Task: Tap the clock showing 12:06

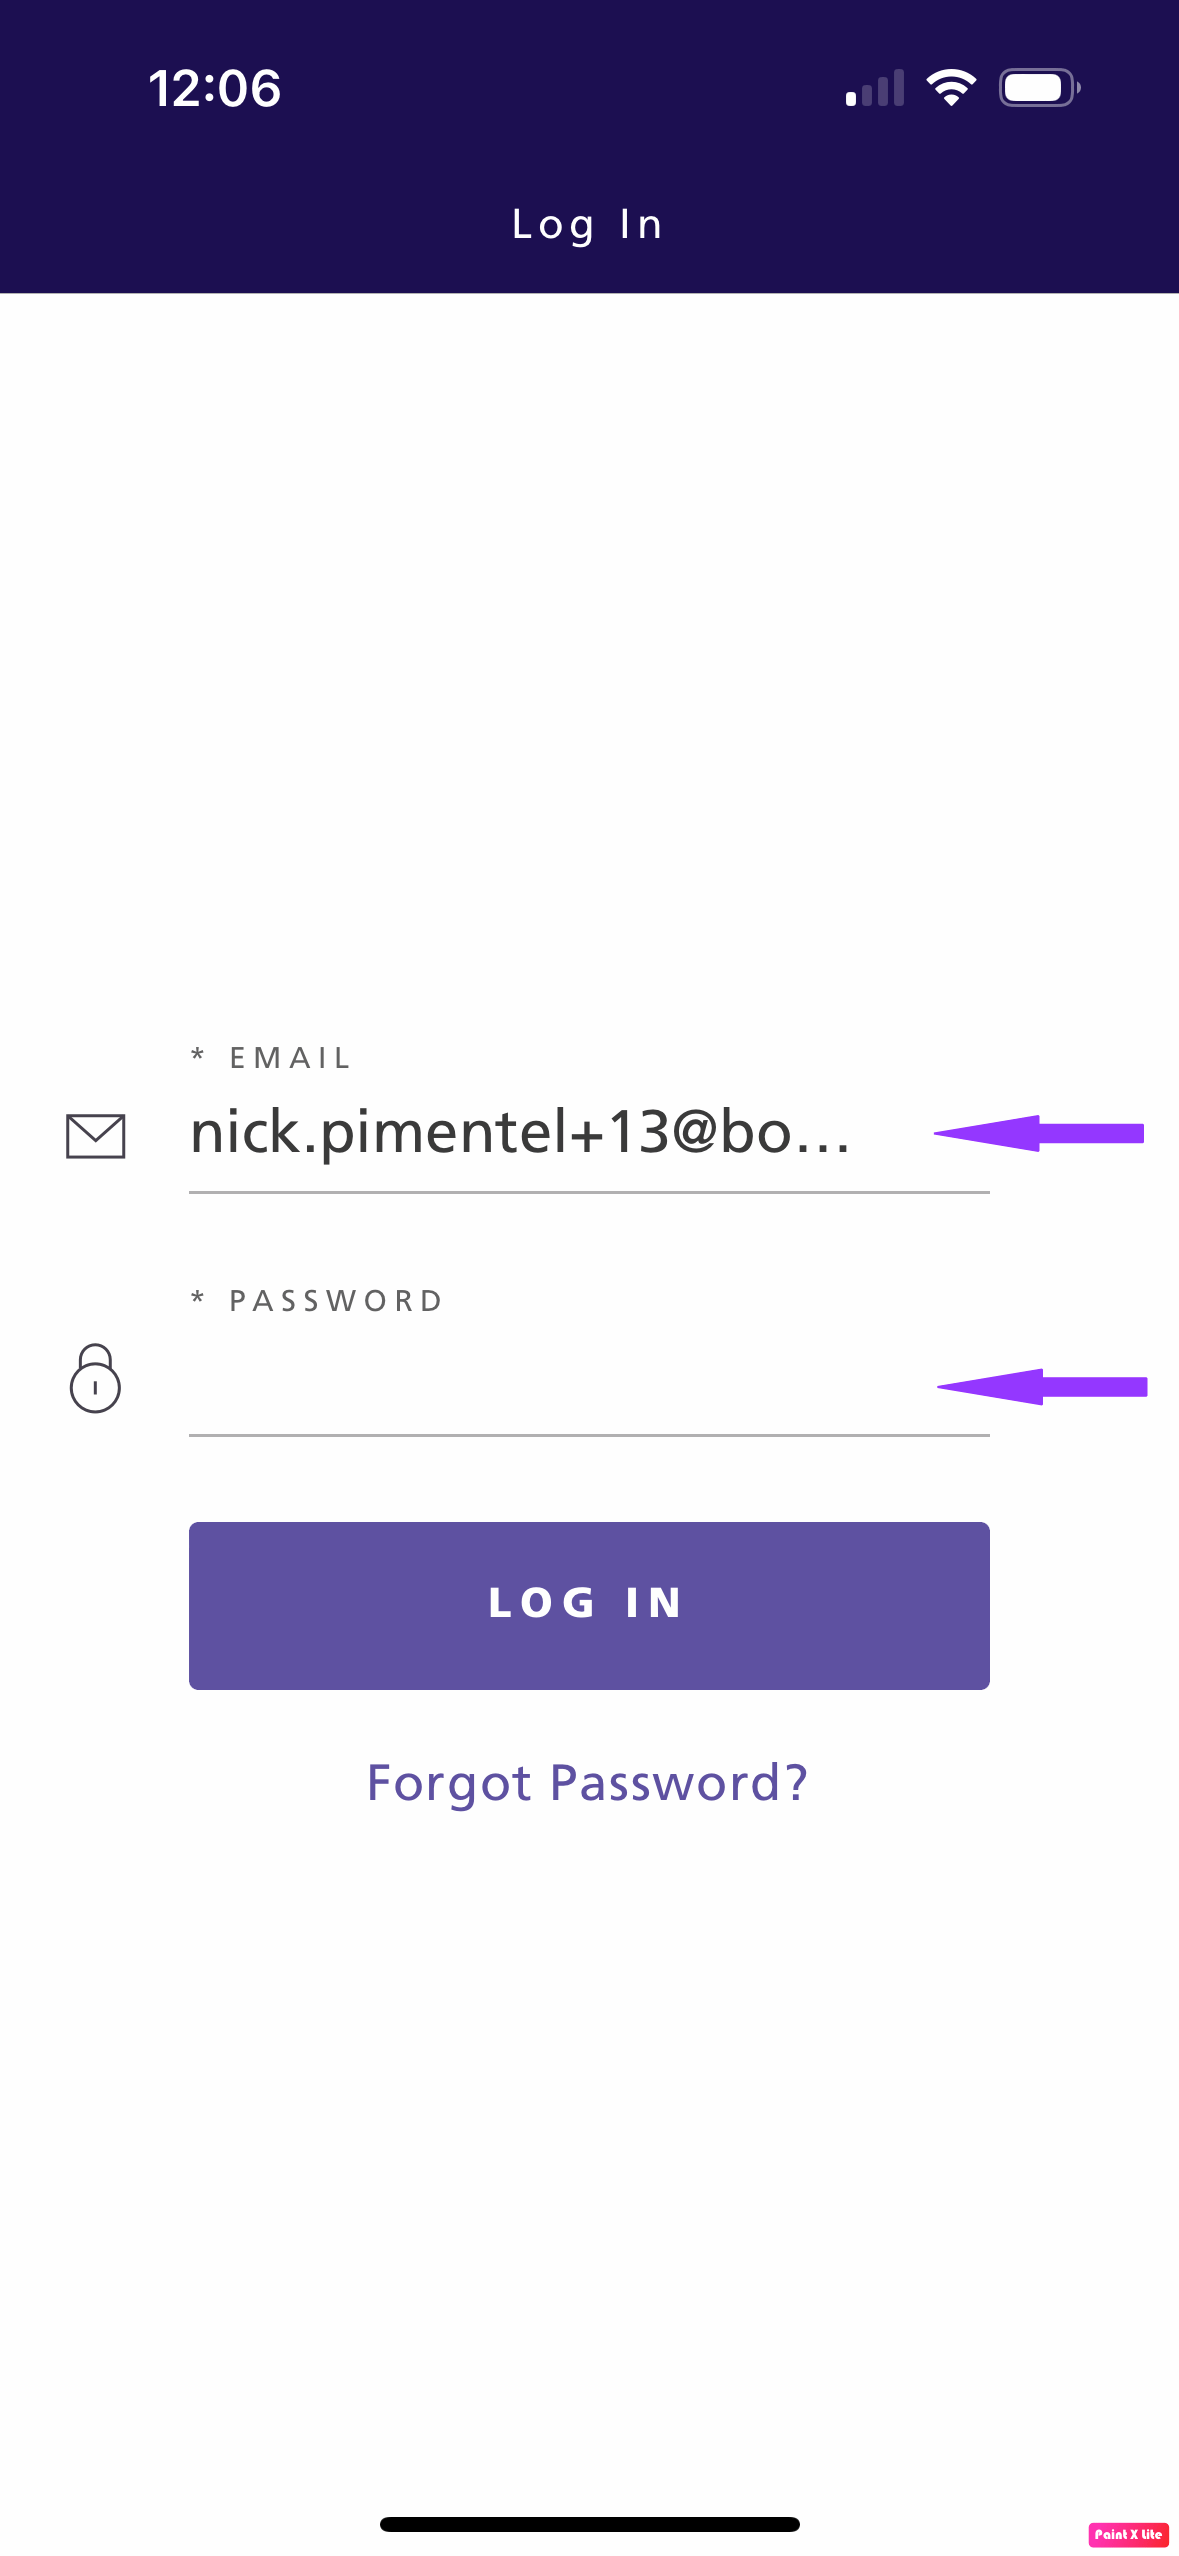Action: click(x=213, y=87)
